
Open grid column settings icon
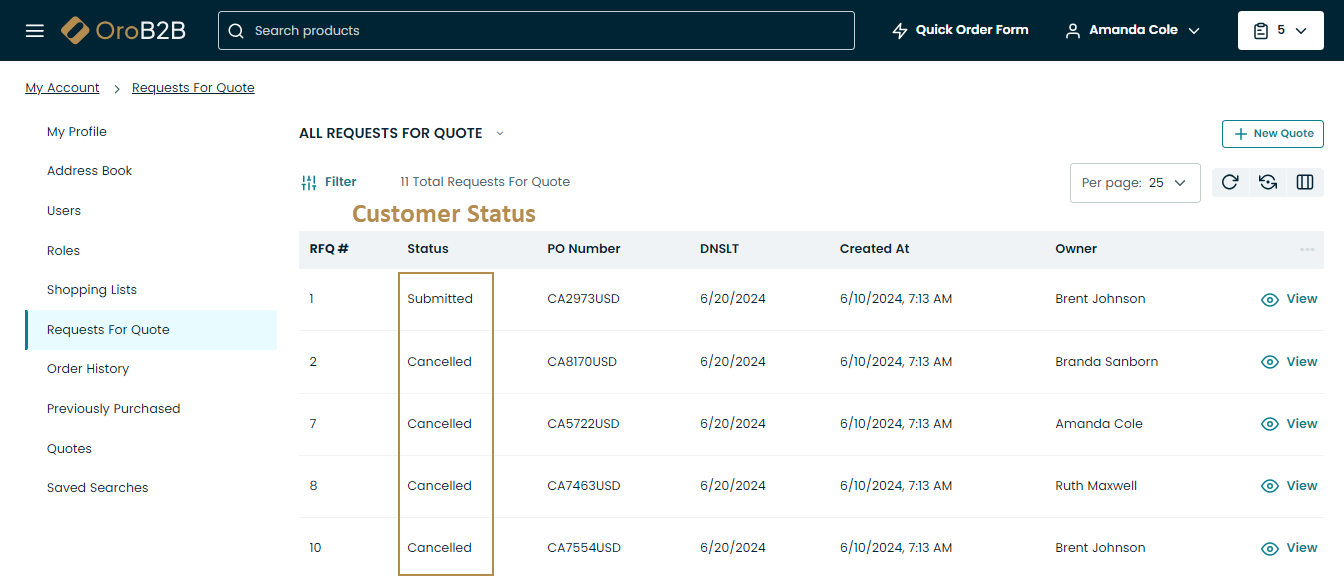coord(1305,182)
